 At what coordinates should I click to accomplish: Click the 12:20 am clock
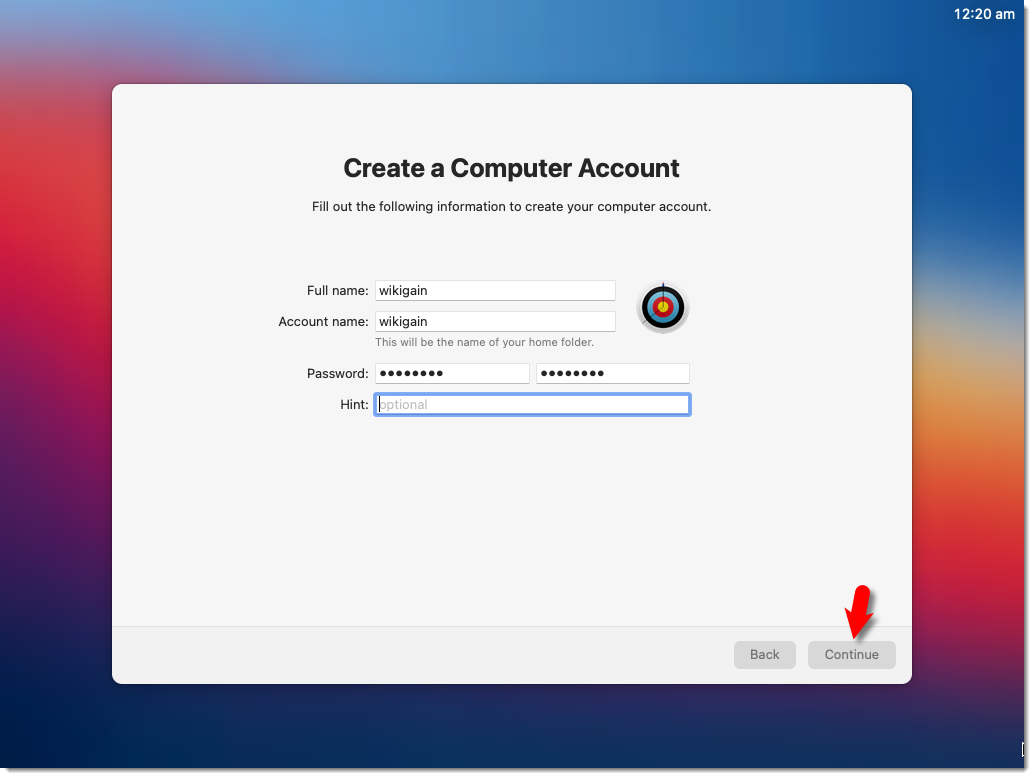984,14
